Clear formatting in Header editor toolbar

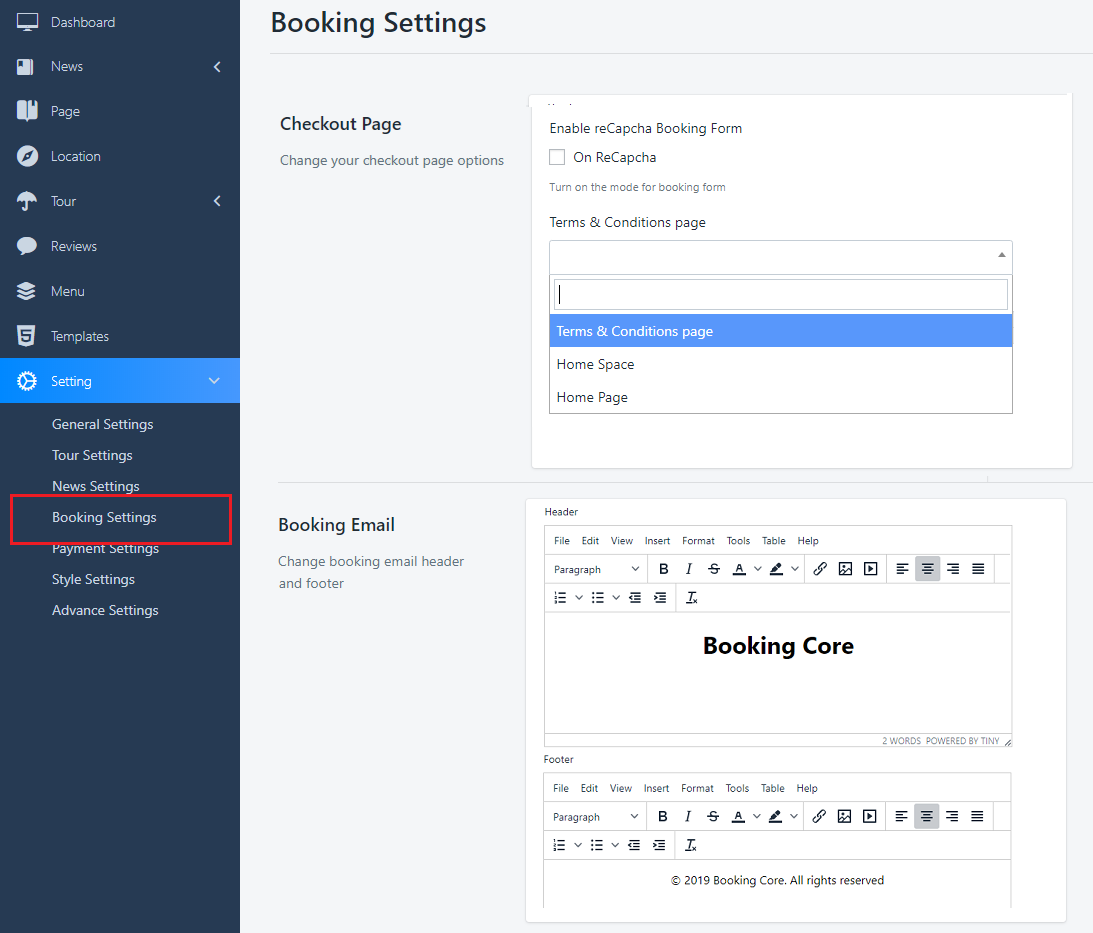[691, 598]
